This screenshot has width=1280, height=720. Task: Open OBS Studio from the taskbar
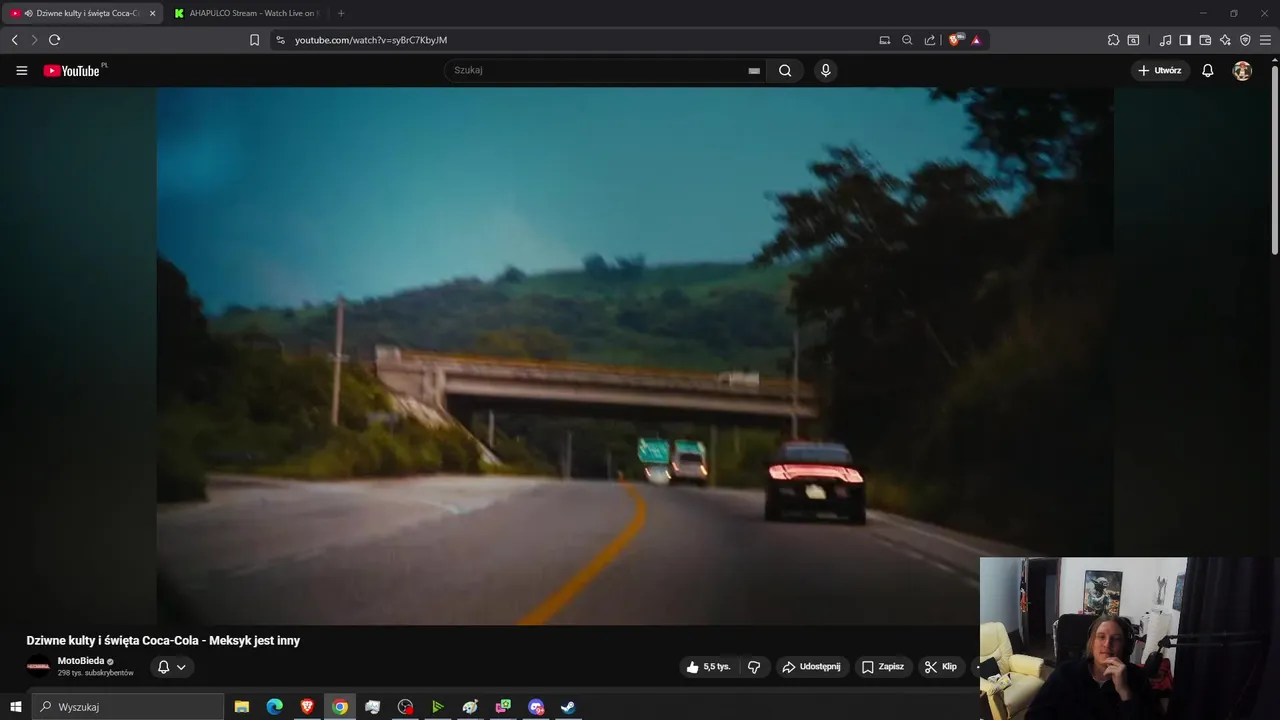click(405, 707)
